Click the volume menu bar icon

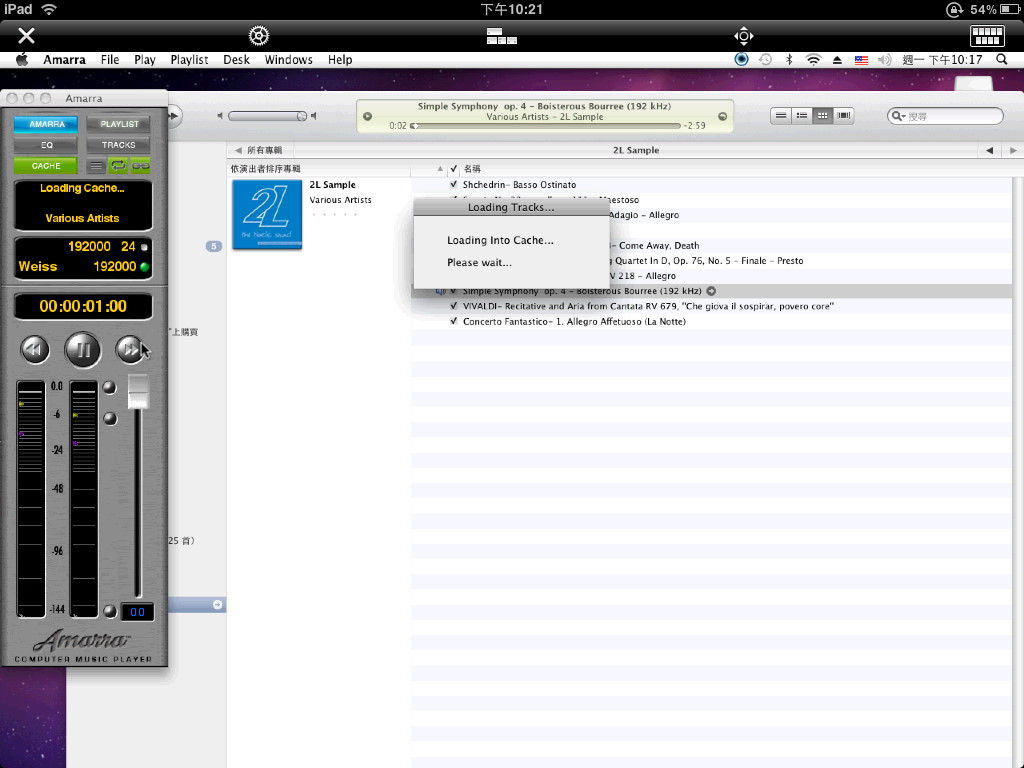(884, 59)
